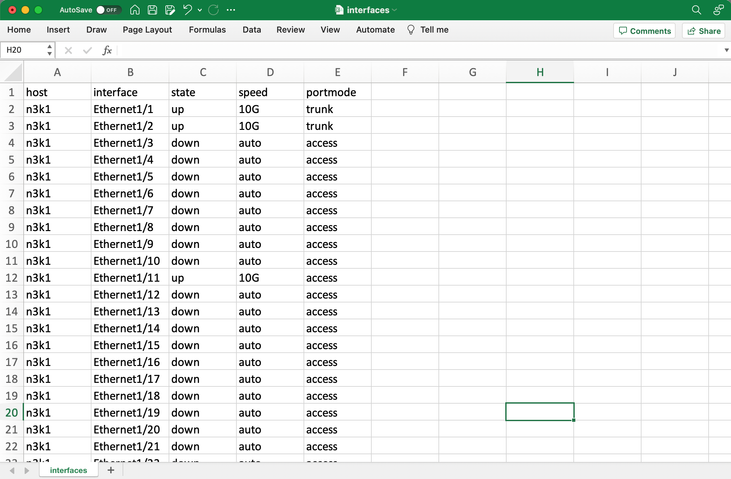Select the trunk cell in row 2
Image resolution: width=731 pixels, height=479 pixels.
(338, 109)
